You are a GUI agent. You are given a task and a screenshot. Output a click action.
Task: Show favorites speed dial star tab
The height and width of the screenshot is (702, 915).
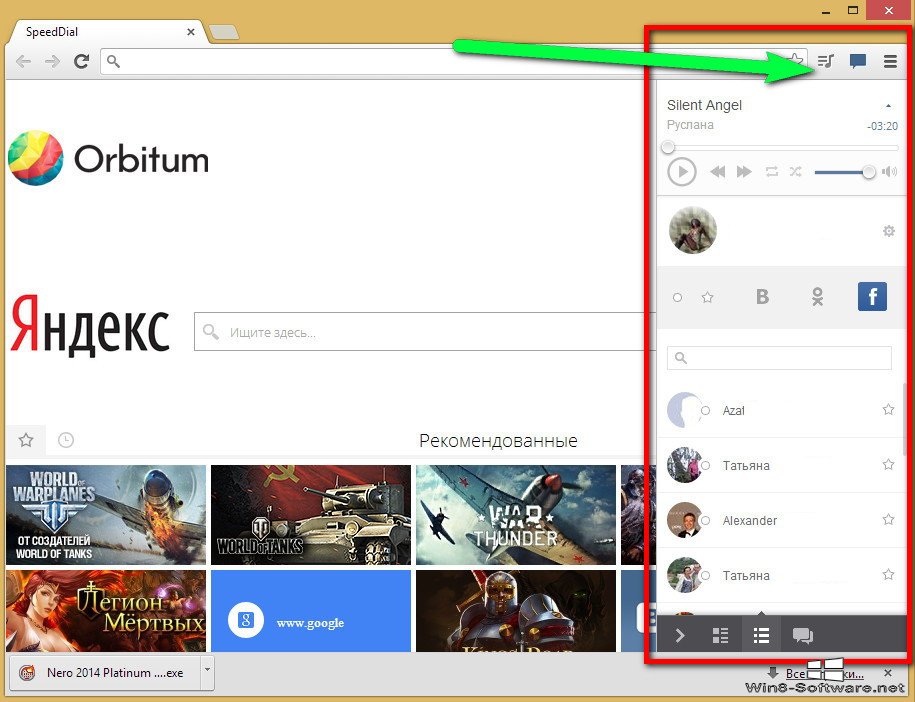pyautogui.click(x=26, y=440)
